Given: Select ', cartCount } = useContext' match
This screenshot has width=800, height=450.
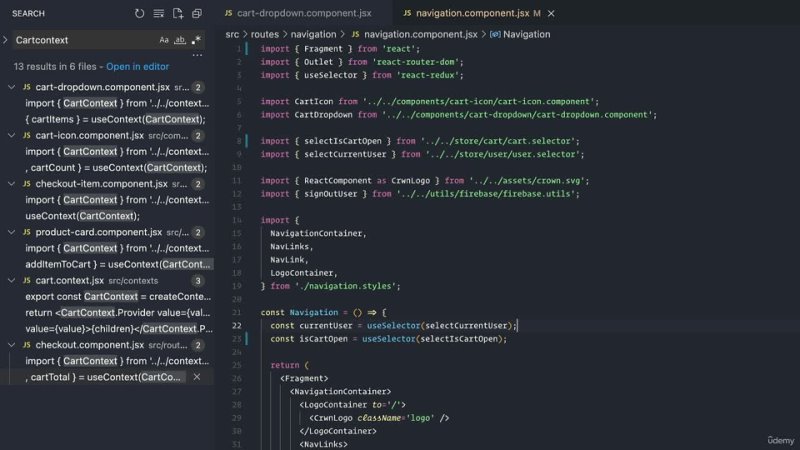Looking at the screenshot, I should tap(116, 167).
